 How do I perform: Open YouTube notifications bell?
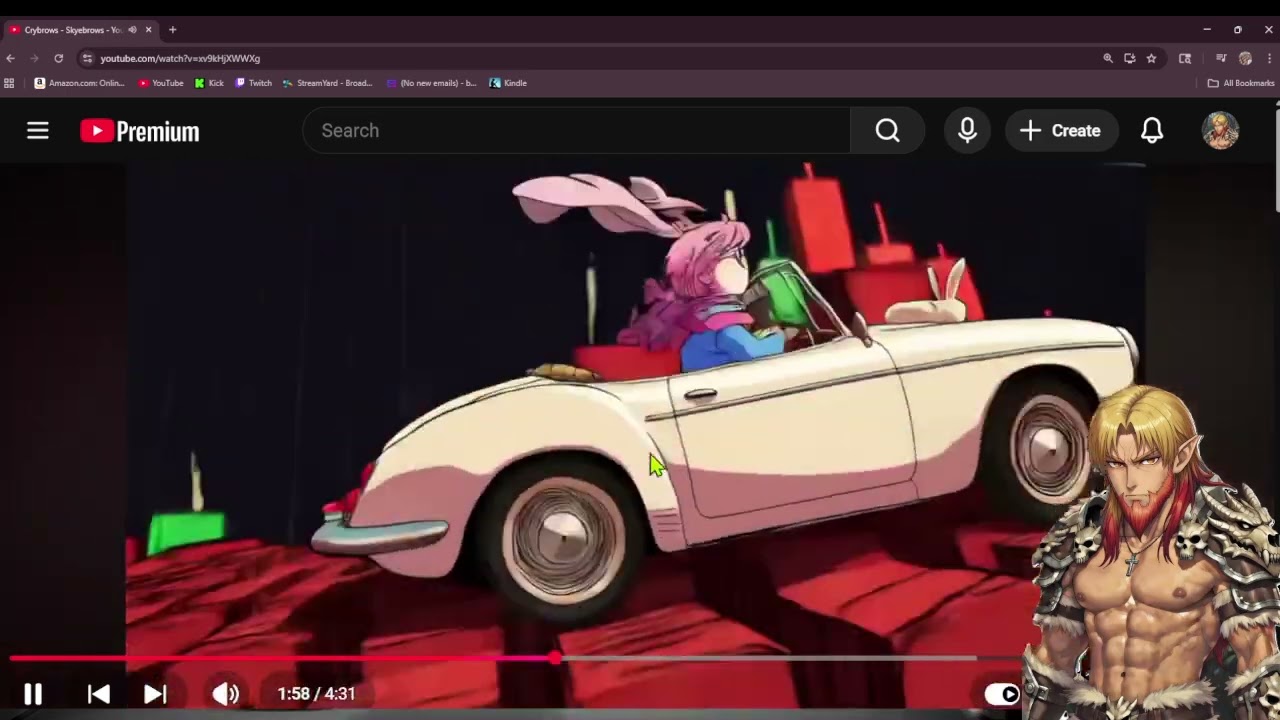coord(1152,131)
